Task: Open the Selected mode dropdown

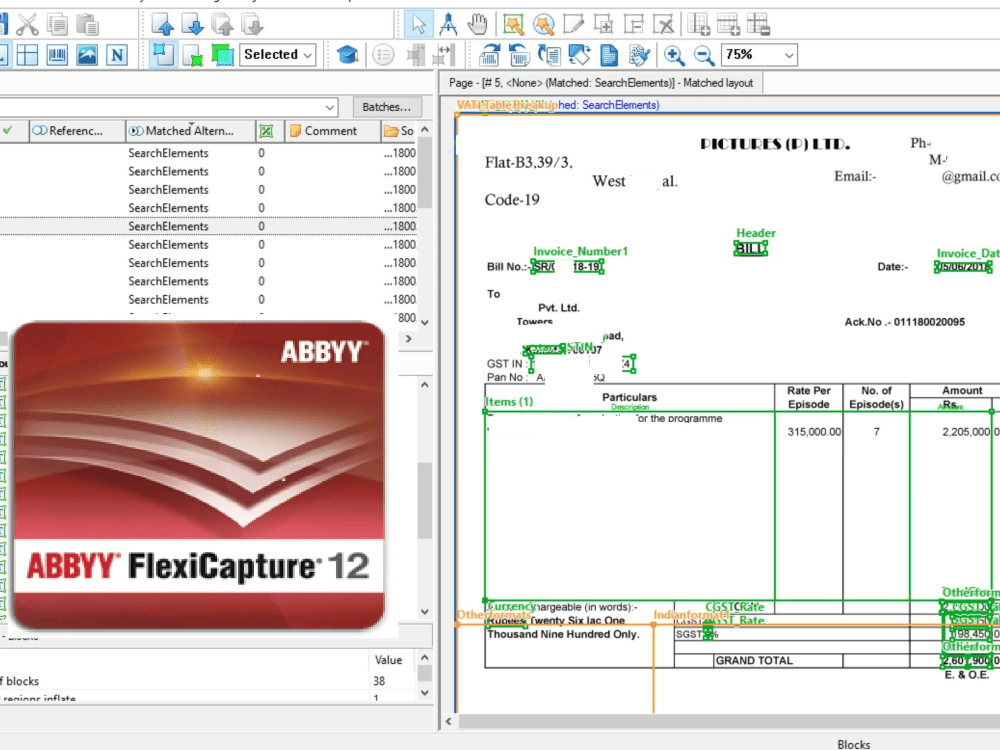Action: [305, 53]
